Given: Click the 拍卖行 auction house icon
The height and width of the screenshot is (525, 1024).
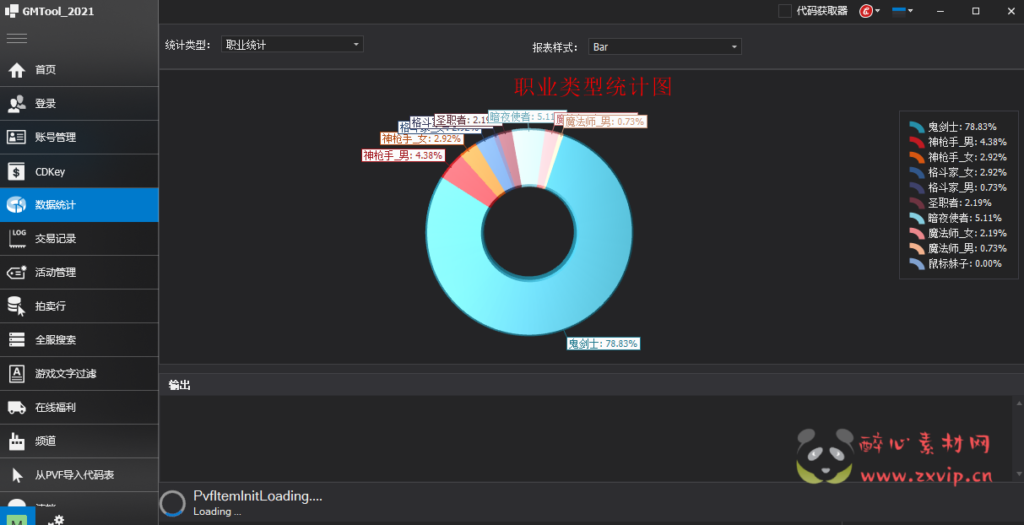Looking at the screenshot, I should 16,306.
